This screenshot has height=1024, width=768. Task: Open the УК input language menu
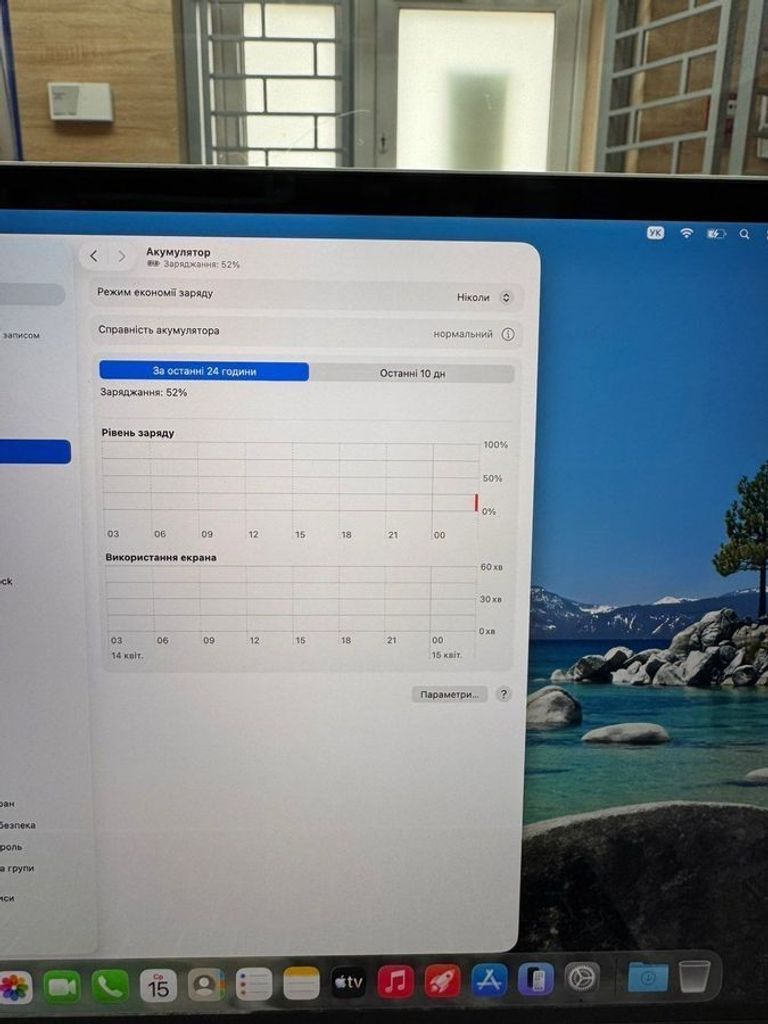coord(655,232)
